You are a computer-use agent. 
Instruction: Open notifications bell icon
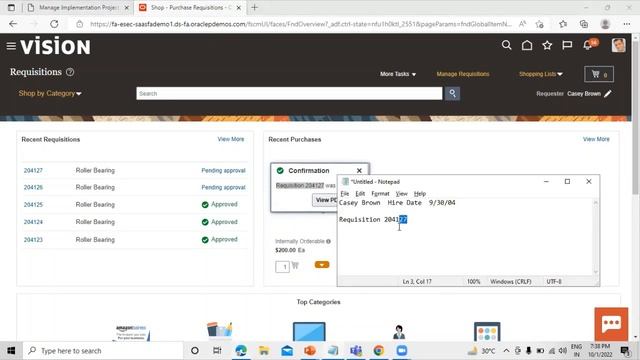pos(588,45)
